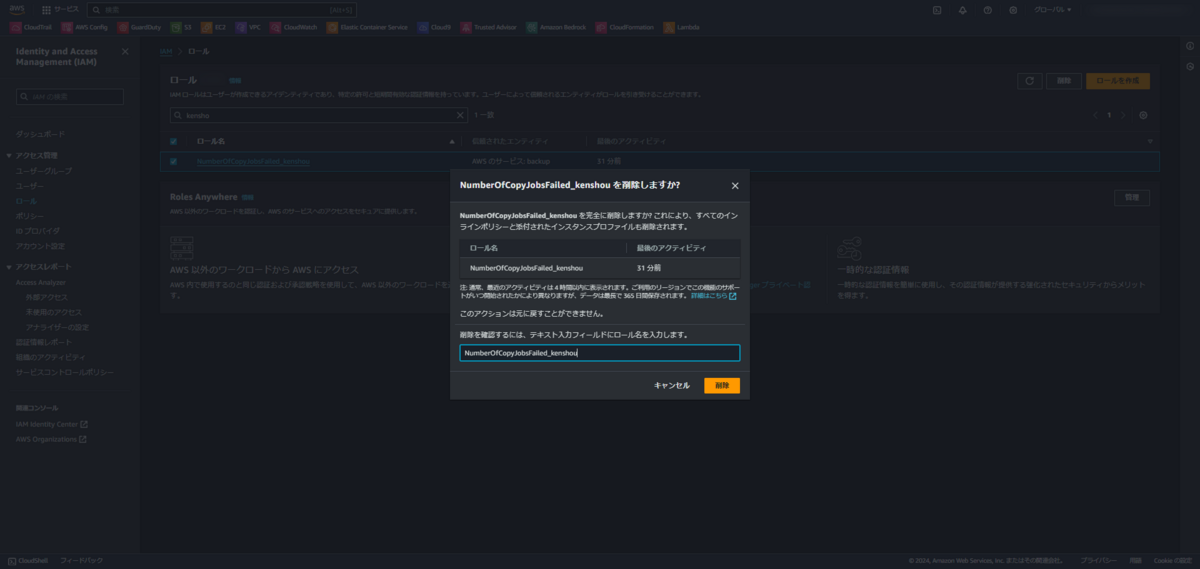Open the グローバル region dropdown
The width and height of the screenshot is (1200, 569).
(1053, 9)
